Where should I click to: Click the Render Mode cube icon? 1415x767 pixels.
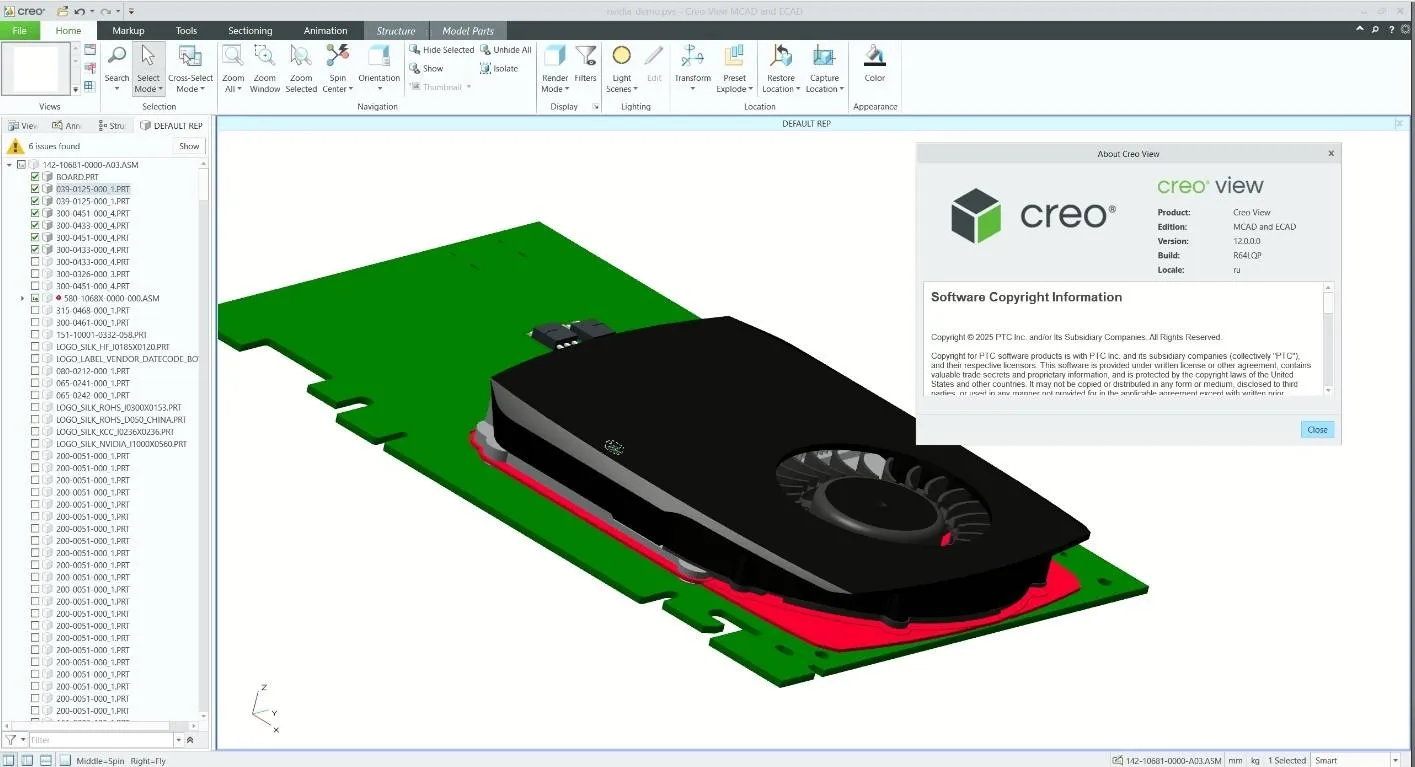(x=555, y=57)
